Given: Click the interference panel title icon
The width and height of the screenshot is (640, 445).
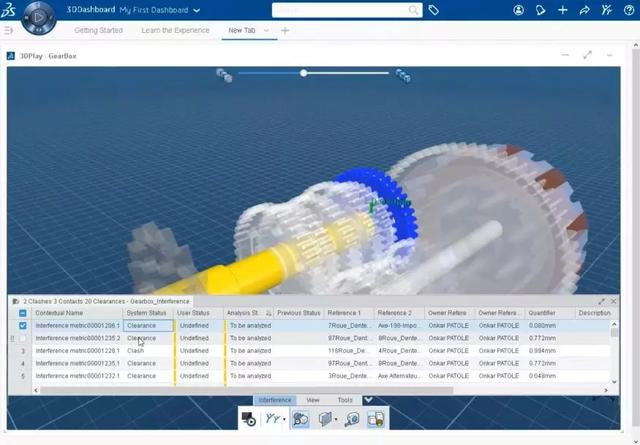Looking at the screenshot, I should click(x=16, y=301).
